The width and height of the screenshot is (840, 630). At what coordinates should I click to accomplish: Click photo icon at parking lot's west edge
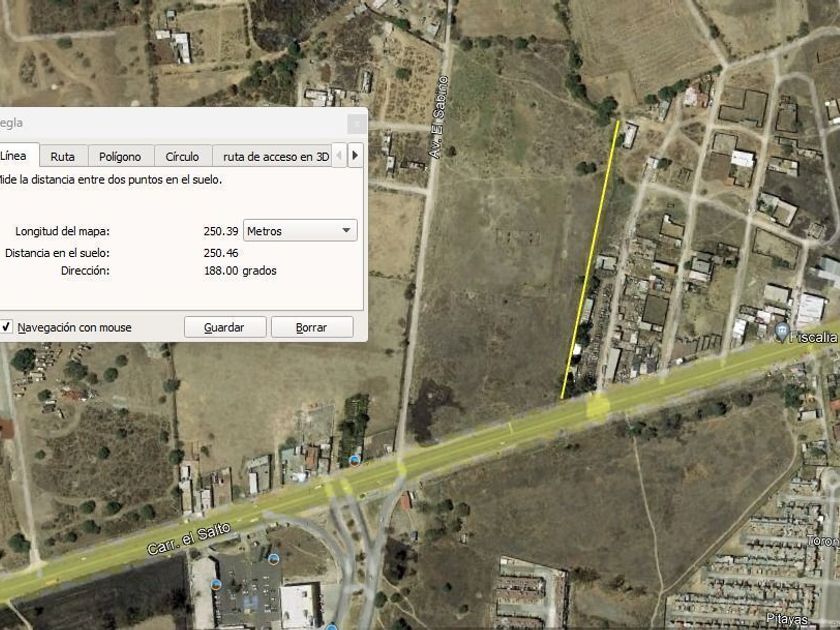tap(216, 584)
